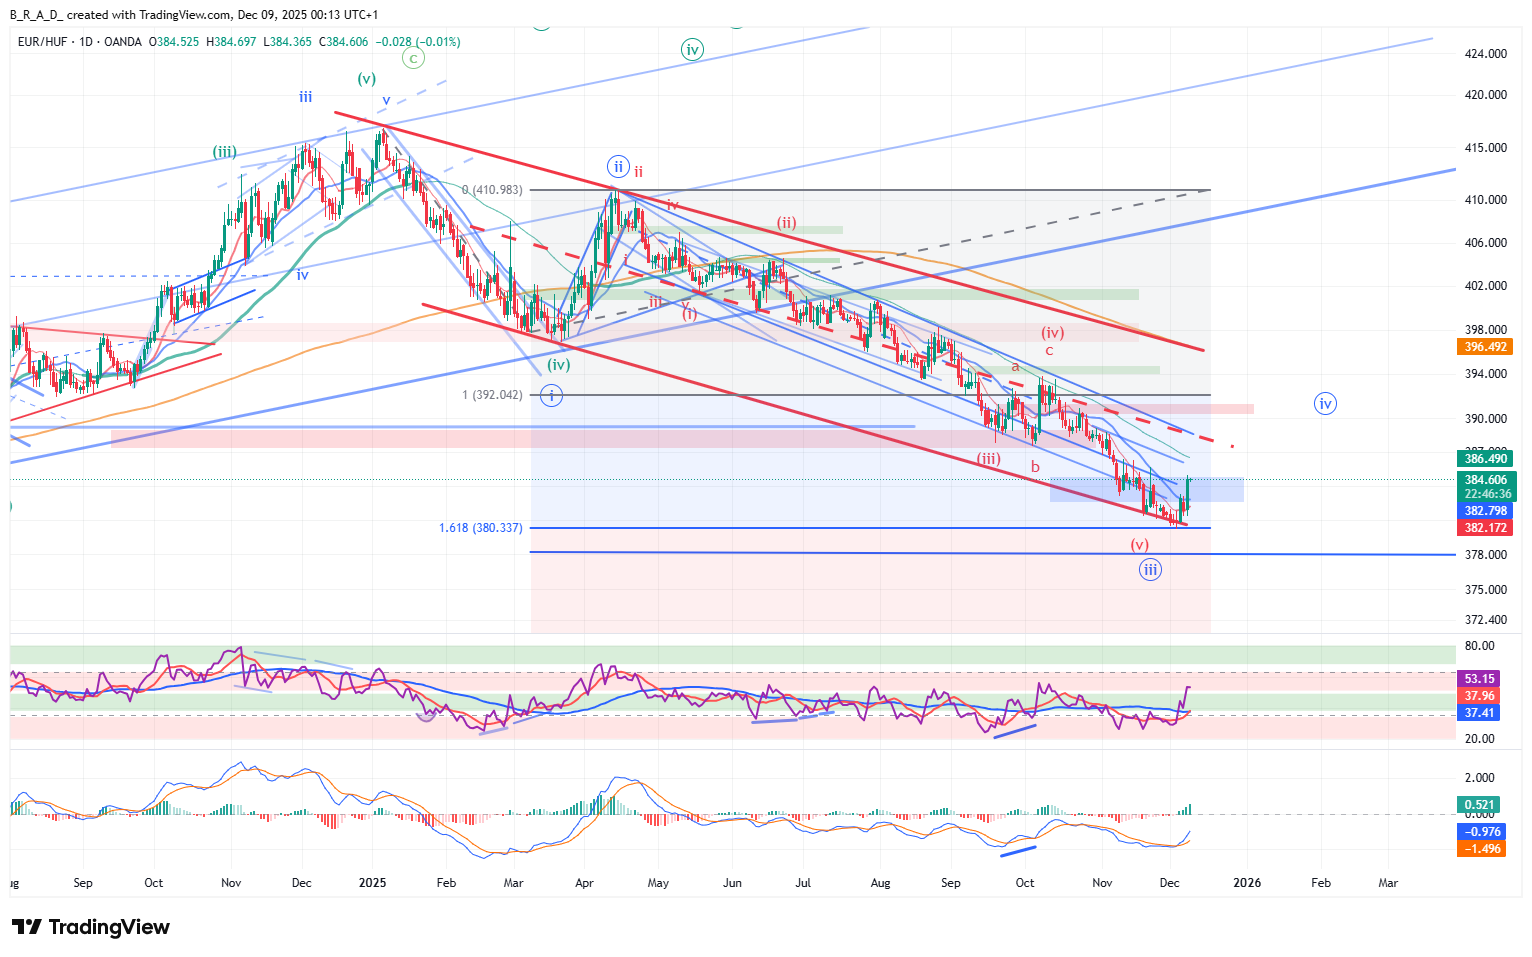Screen dimensions: 1532x957
Task: Click the blue circled i wave marker
Action: pos(551,396)
